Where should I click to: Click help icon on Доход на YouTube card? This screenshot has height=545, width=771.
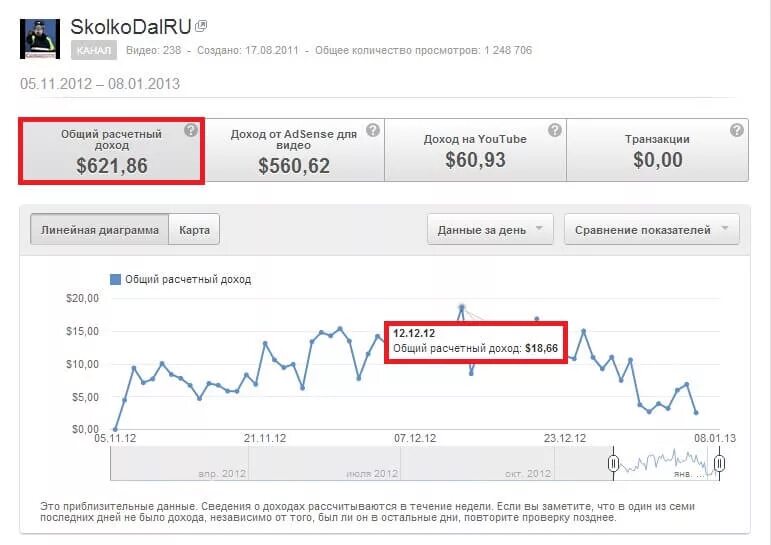[x=555, y=130]
